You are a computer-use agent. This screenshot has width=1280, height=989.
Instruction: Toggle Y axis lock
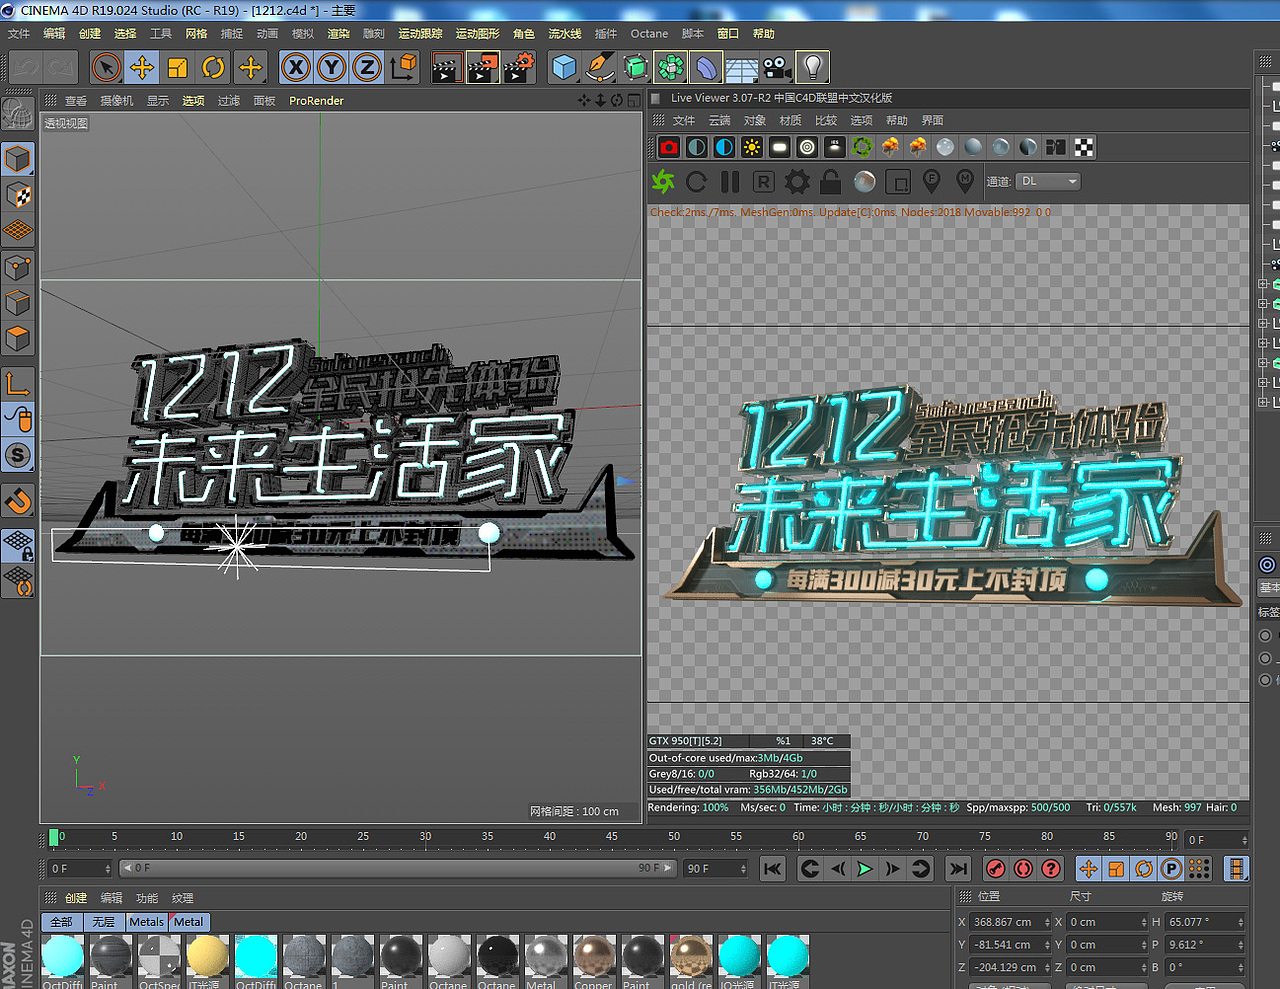coord(332,67)
